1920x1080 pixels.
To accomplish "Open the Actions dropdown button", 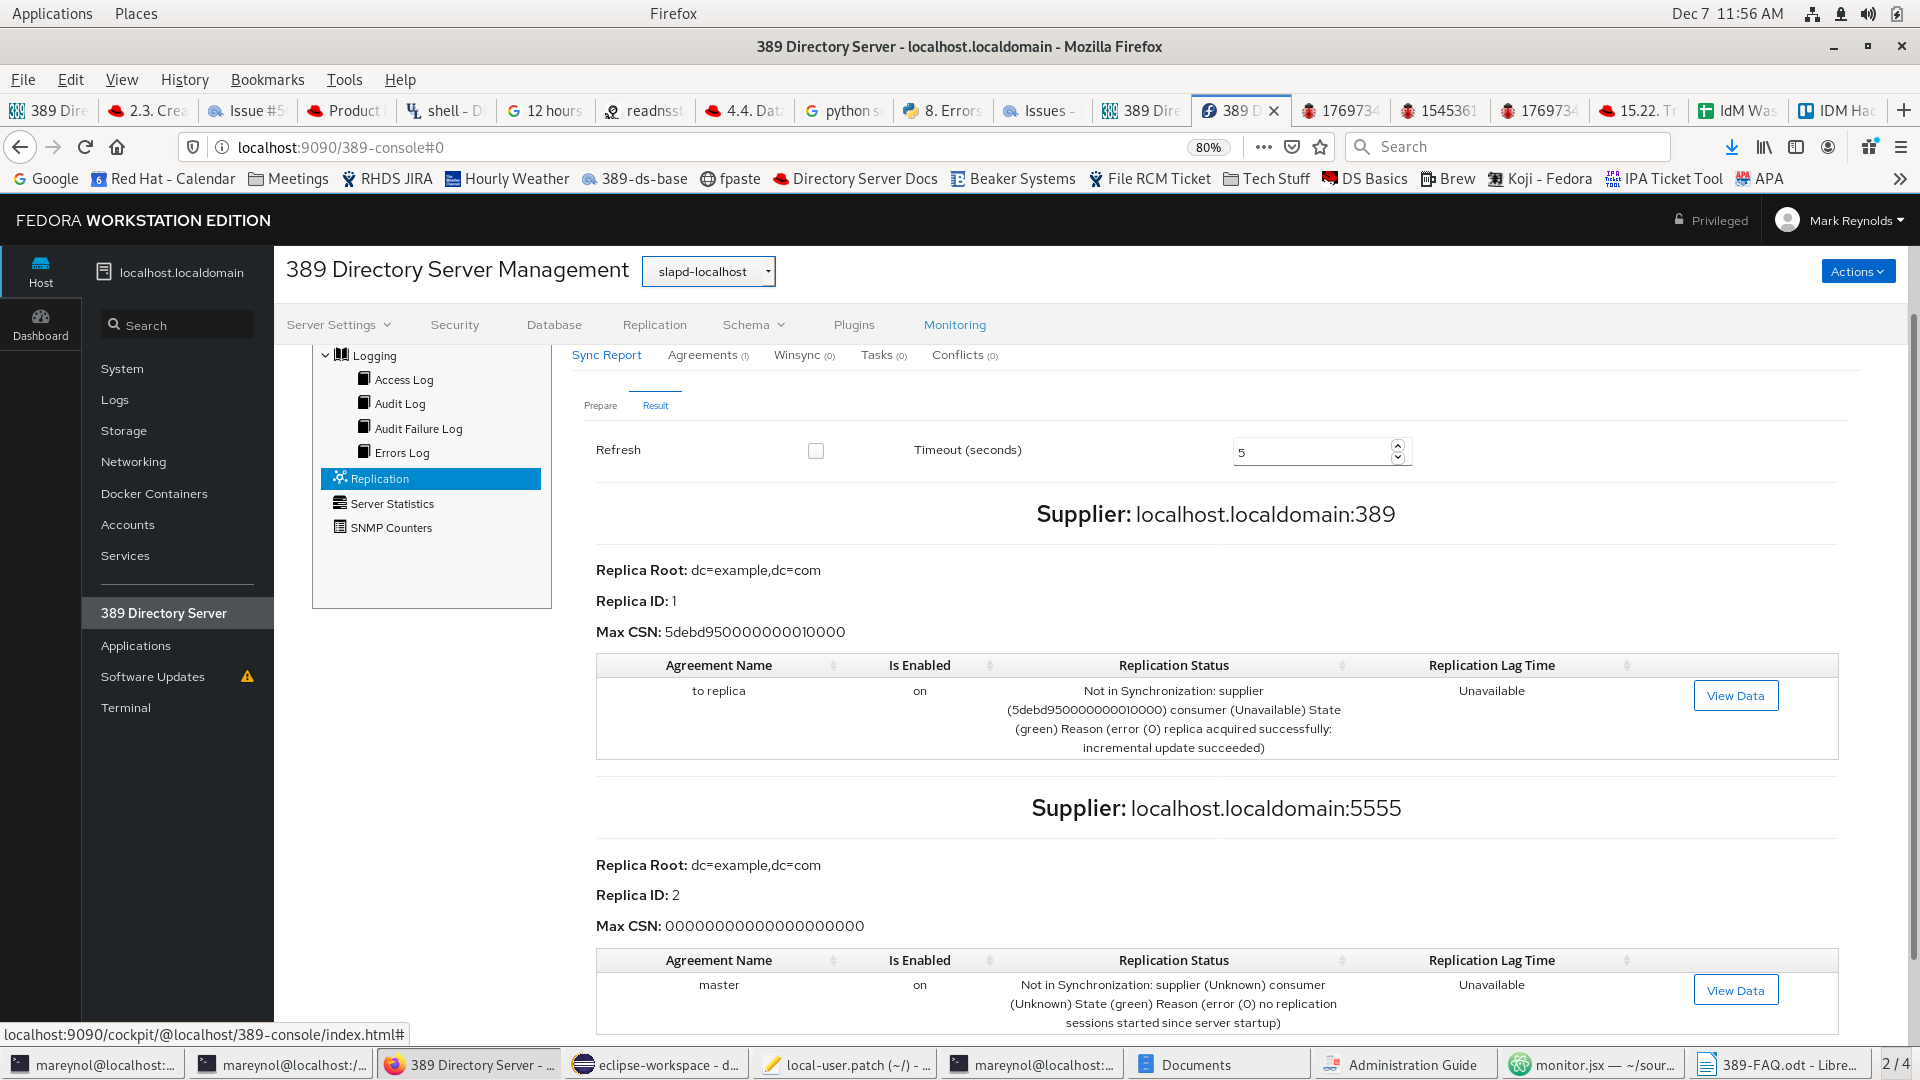I will click(x=1858, y=271).
